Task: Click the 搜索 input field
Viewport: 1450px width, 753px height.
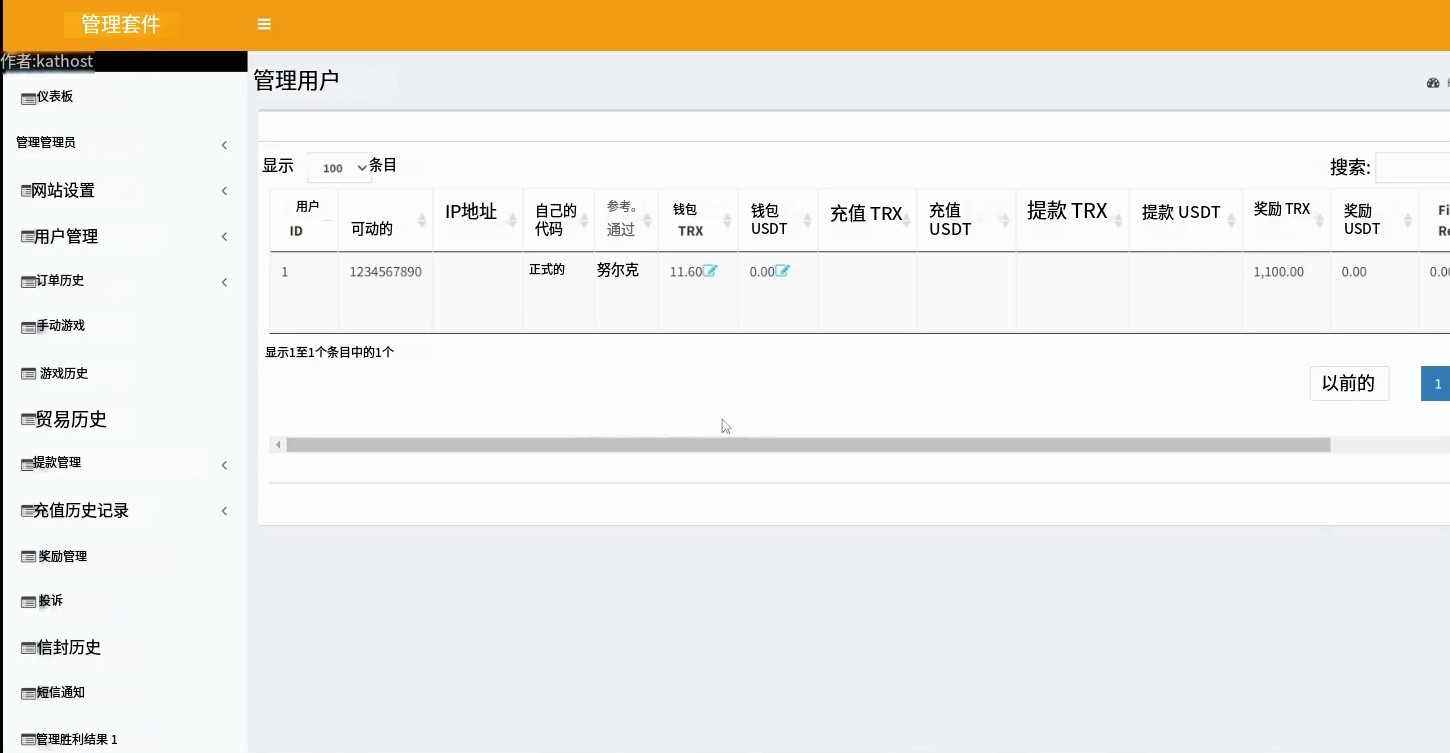Action: [1413, 168]
